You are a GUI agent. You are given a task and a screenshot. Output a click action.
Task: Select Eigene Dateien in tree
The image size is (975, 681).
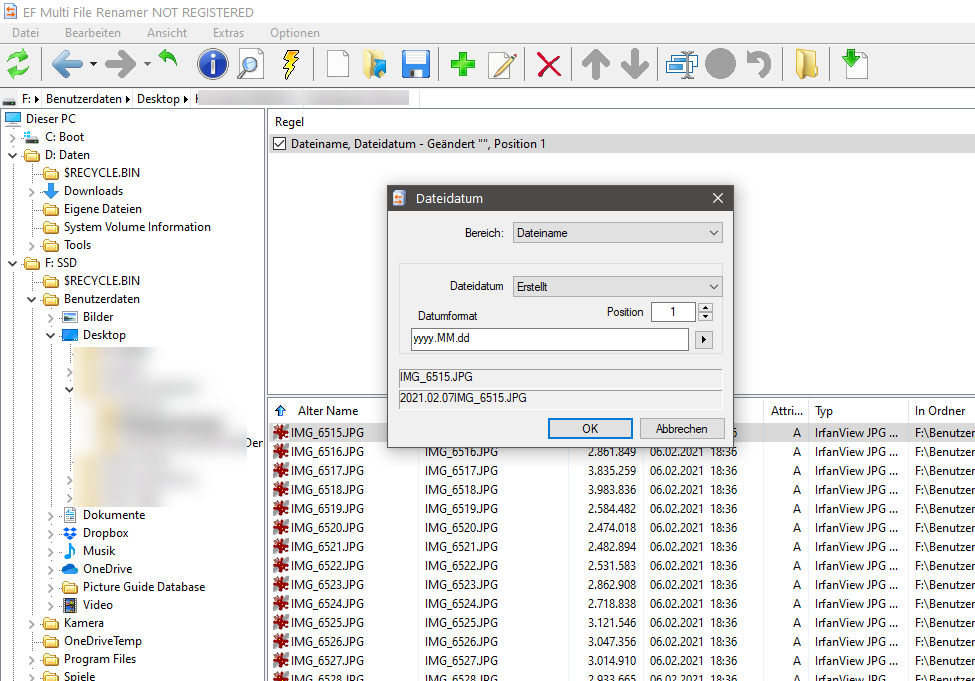[x=103, y=209]
